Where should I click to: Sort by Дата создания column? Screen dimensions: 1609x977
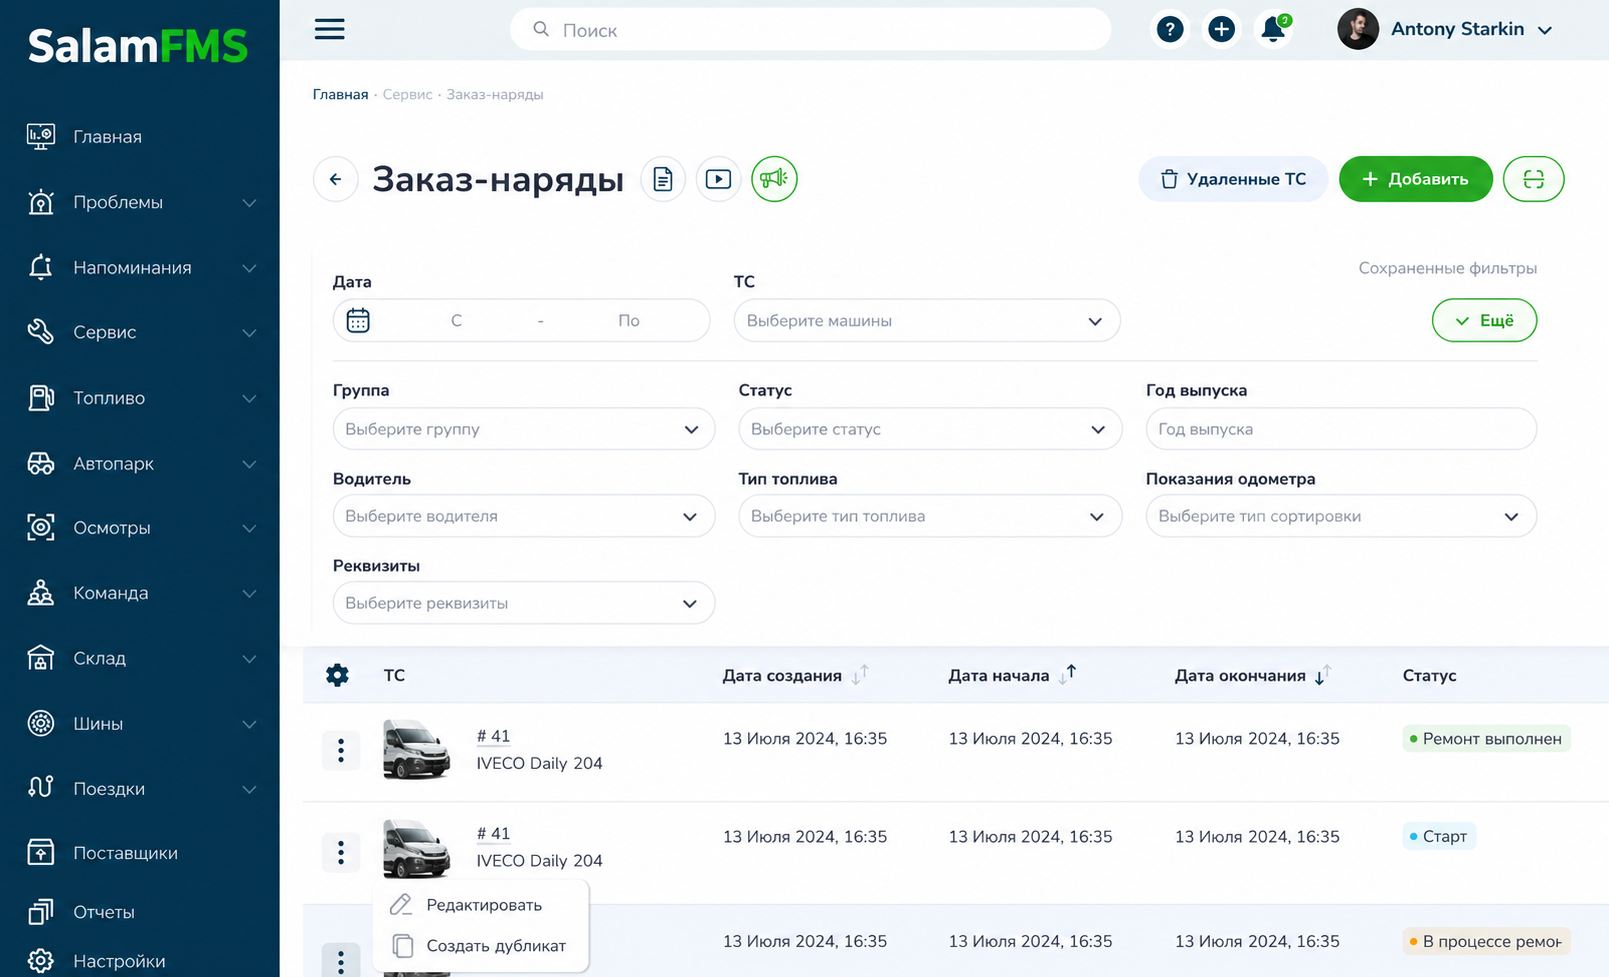[x=860, y=675]
